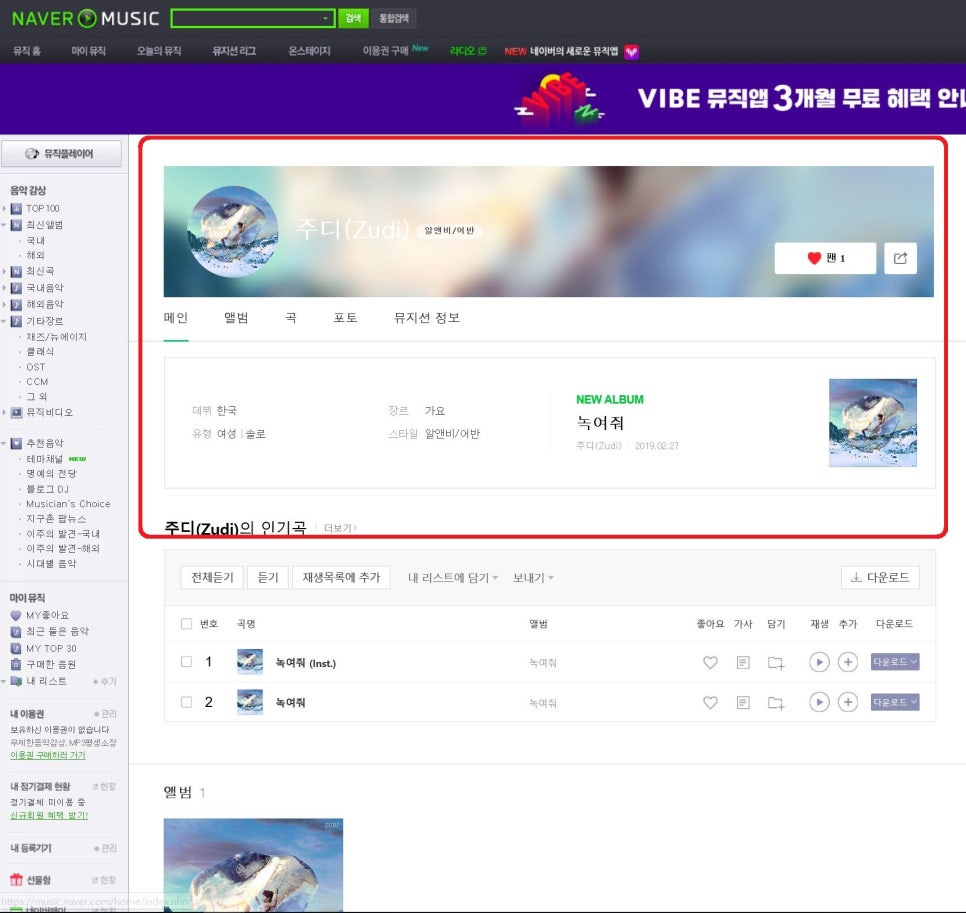Screen dimensions: 966x913
Task: Select 재즈/뉴에이지 genre
Action: tap(57, 337)
